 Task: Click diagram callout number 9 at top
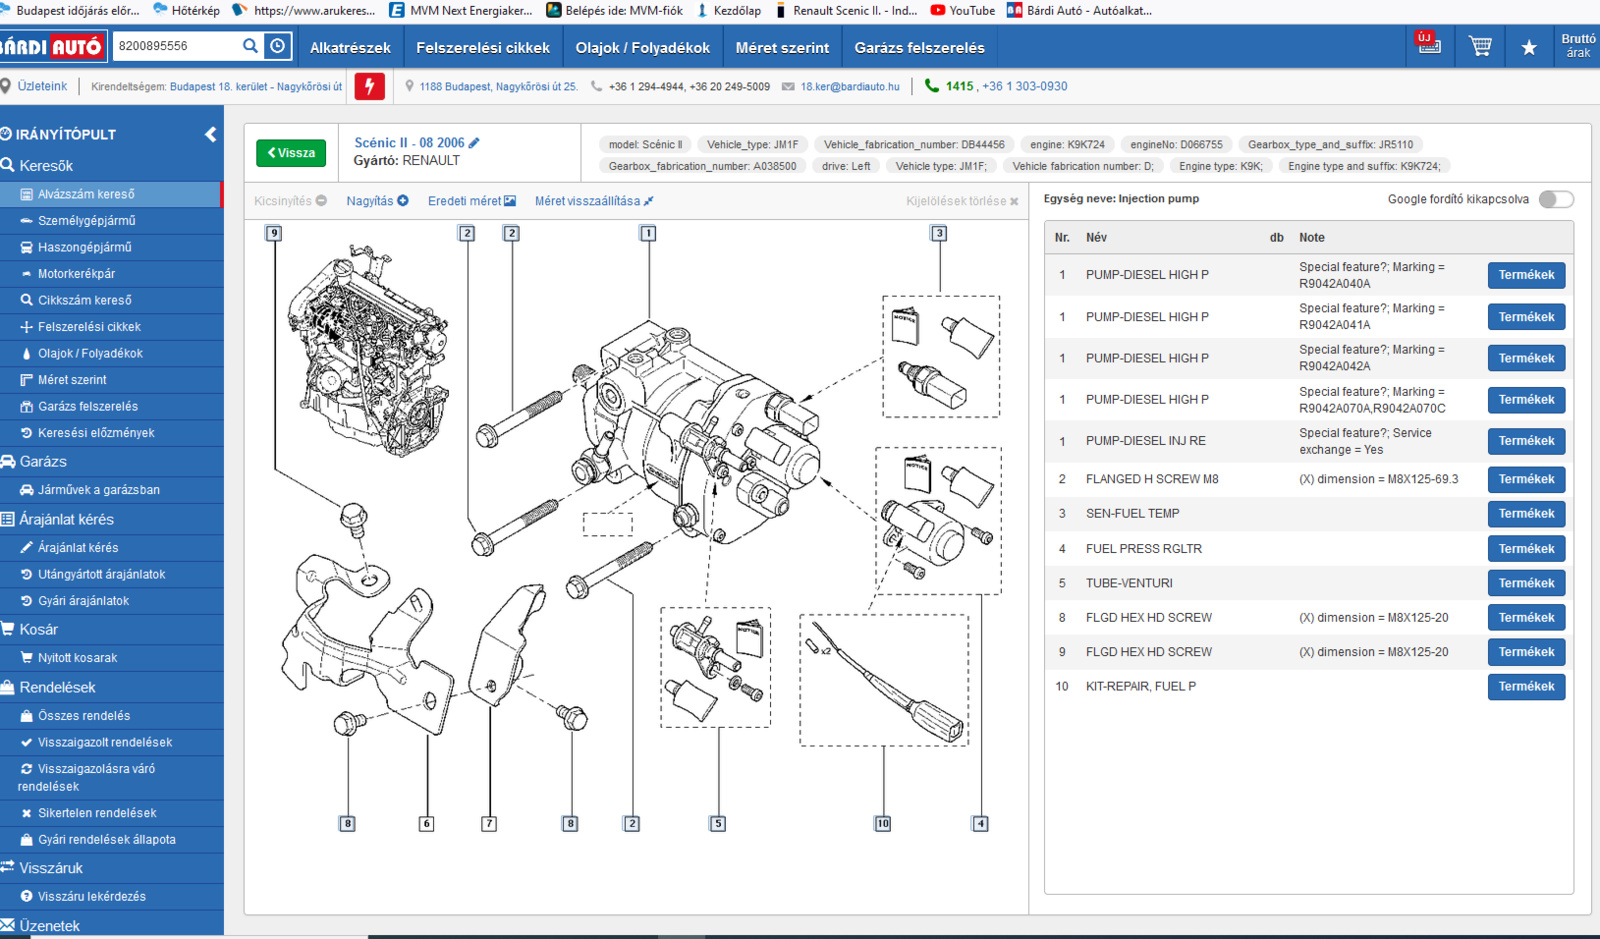point(273,233)
